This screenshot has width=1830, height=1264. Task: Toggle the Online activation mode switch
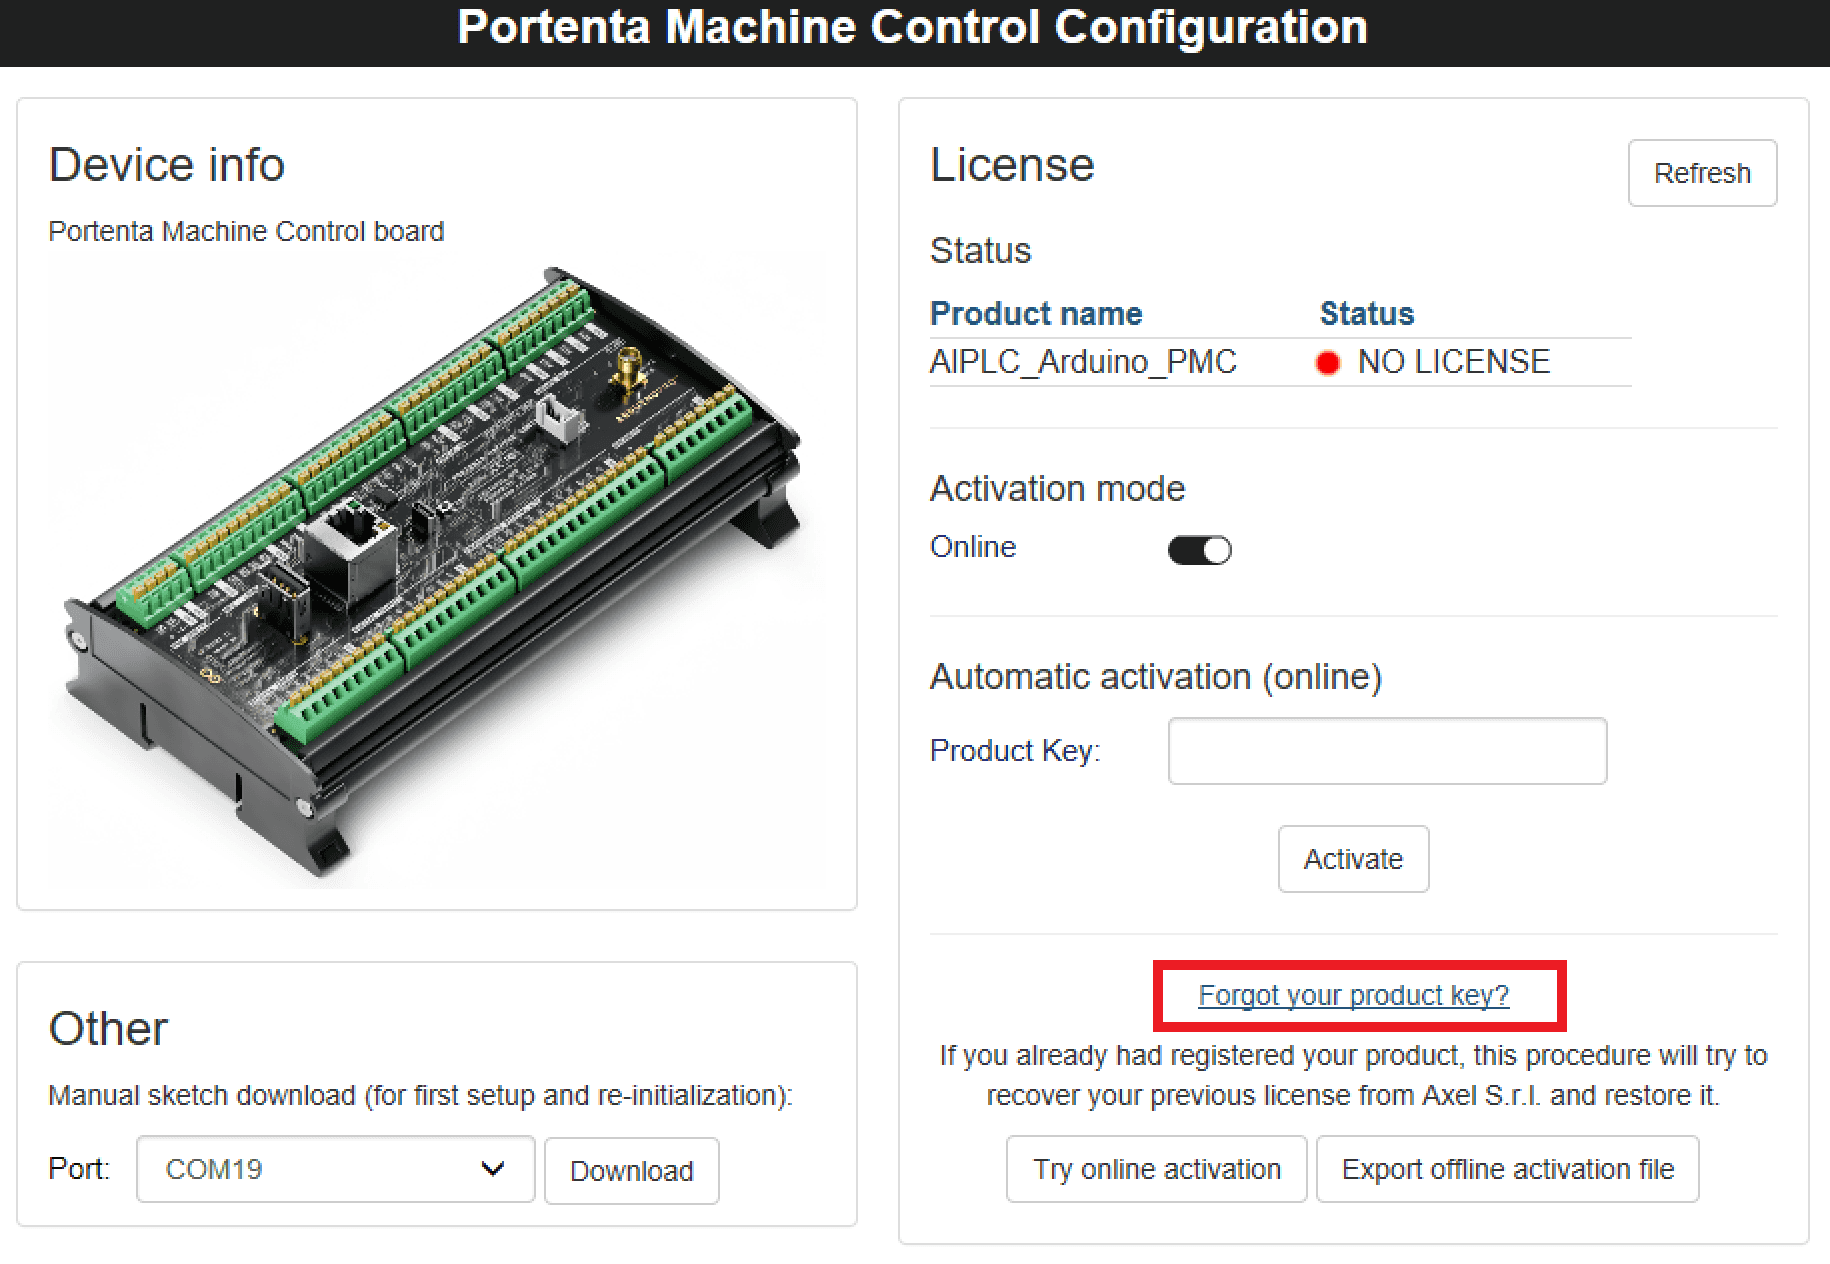point(1199,550)
